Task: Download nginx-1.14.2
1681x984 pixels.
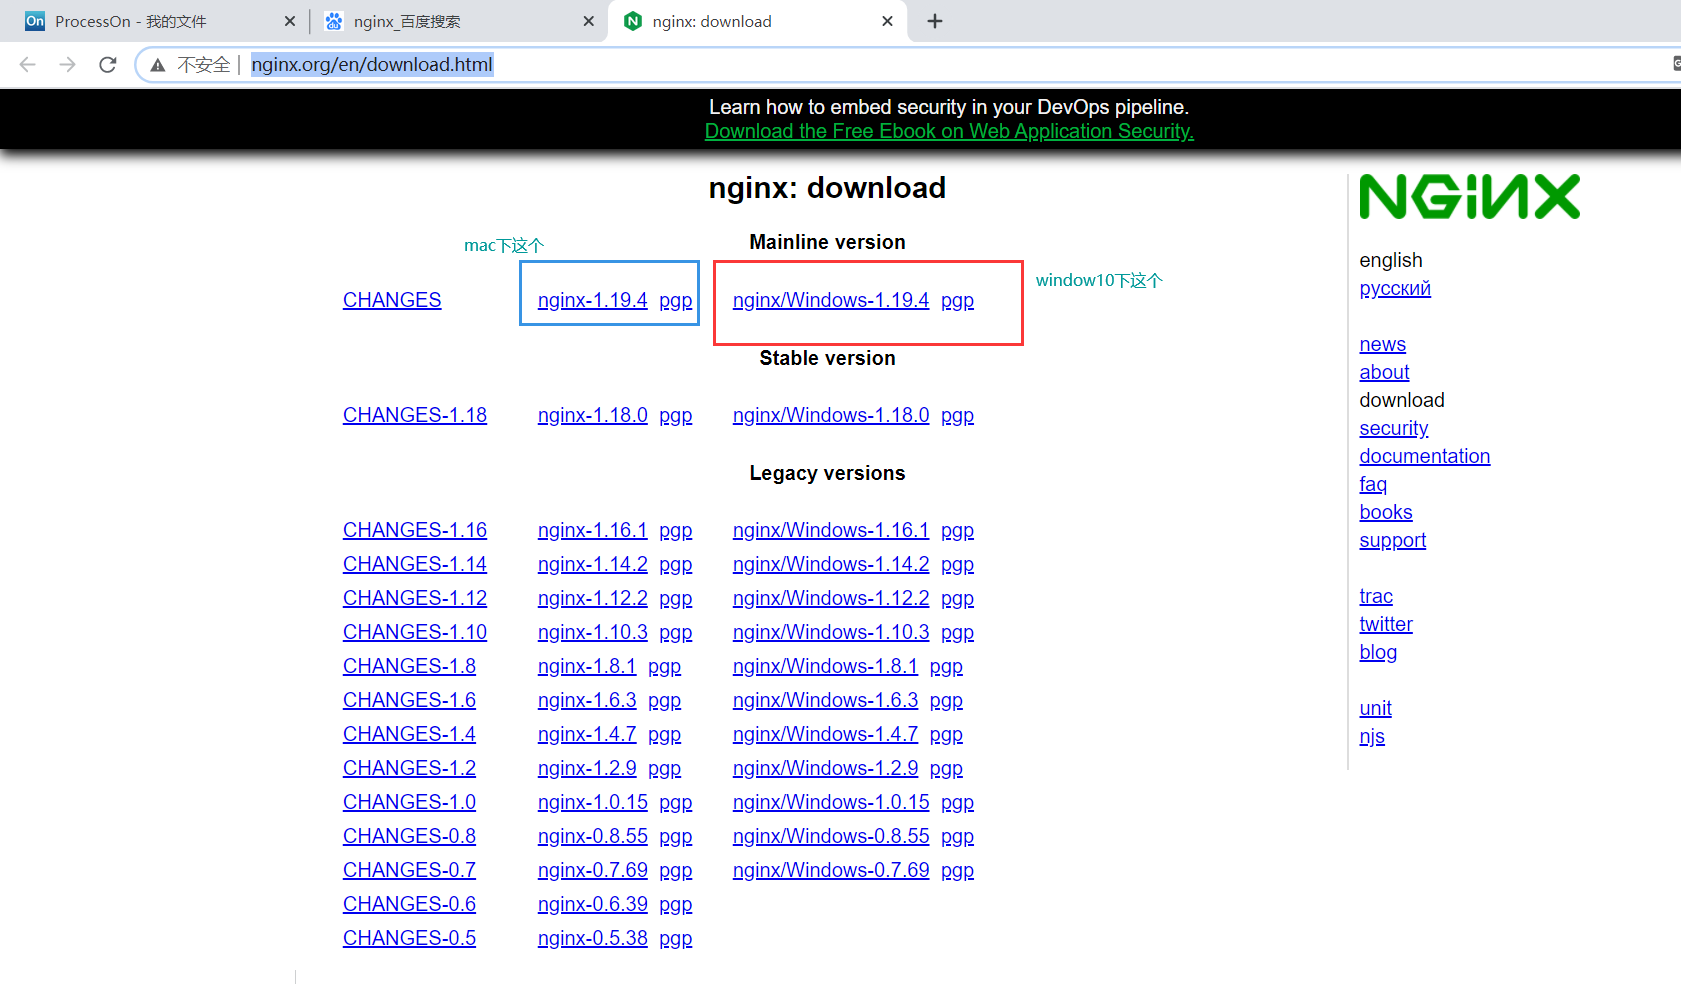Action: point(592,564)
